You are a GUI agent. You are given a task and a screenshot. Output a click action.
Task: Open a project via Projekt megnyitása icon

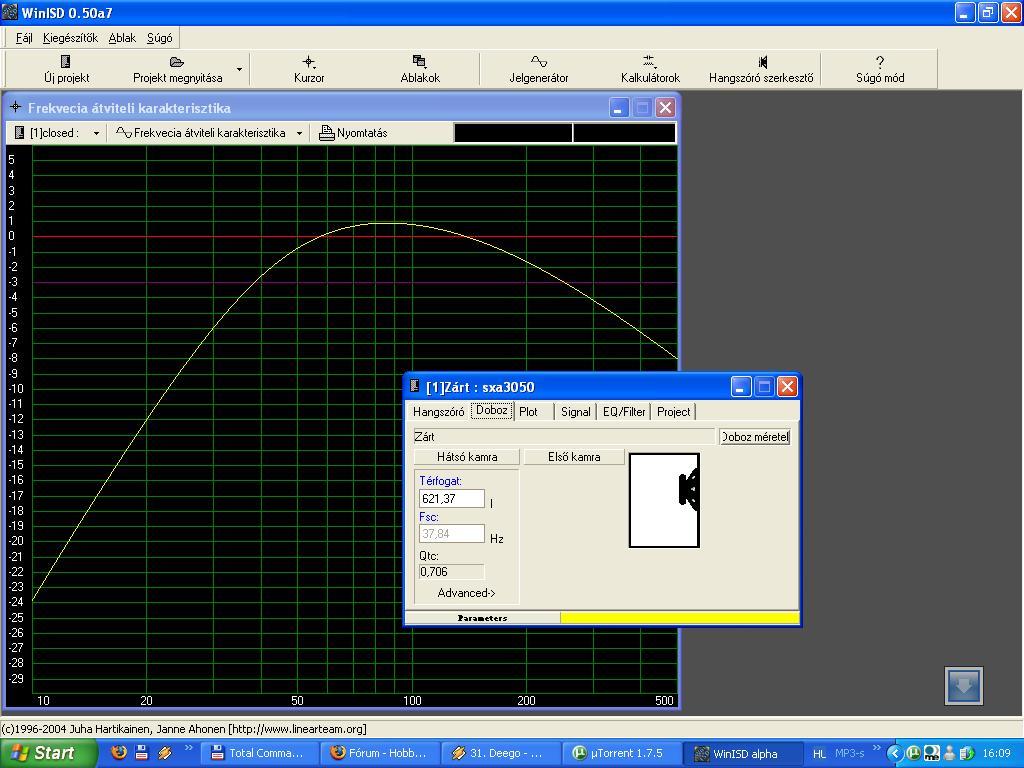point(177,69)
